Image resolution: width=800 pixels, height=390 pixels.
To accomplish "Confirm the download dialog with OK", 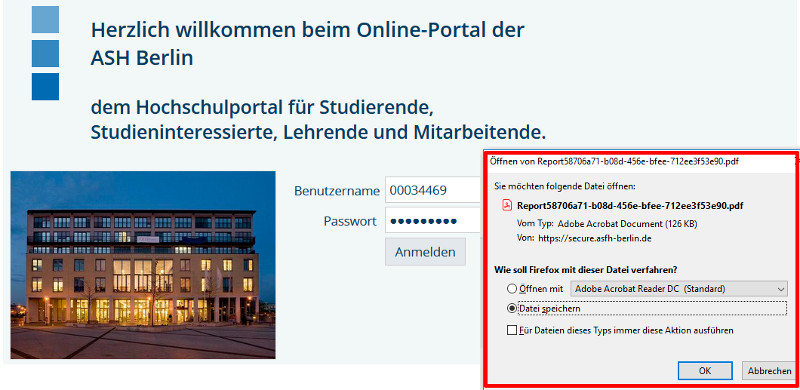I will pyautogui.click(x=705, y=371).
